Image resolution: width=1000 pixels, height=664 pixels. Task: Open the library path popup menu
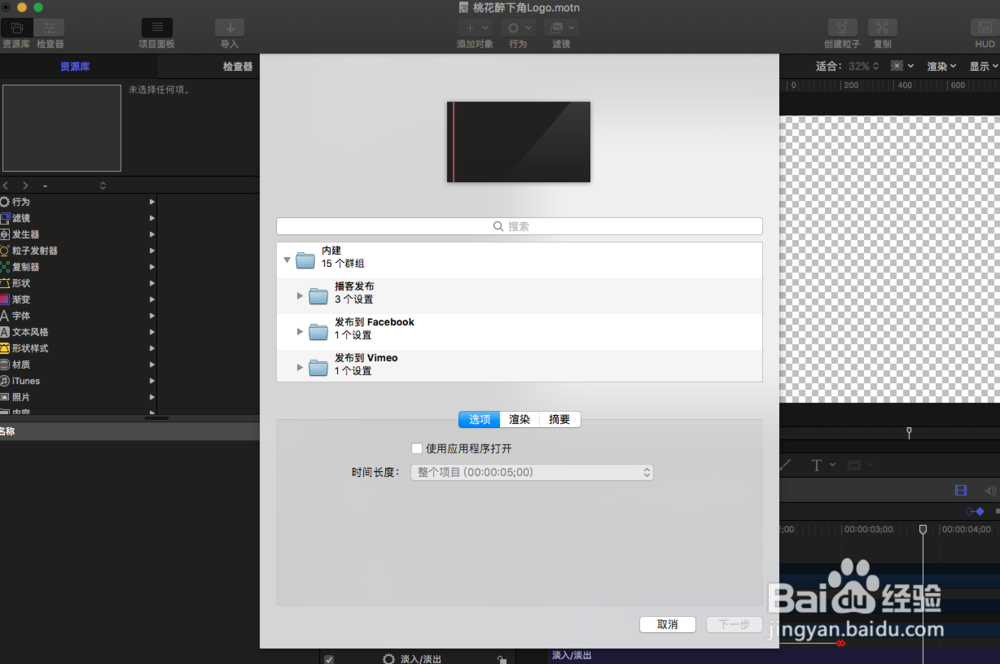(x=74, y=186)
